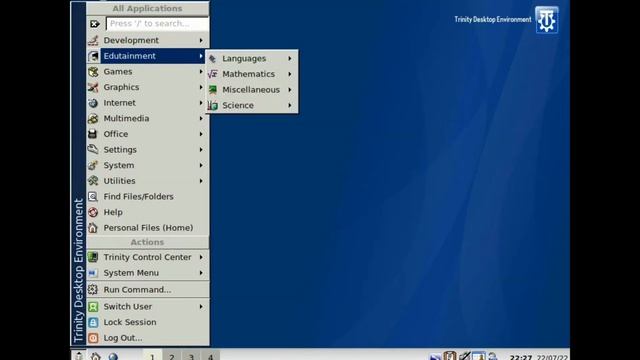Viewport: 640px width, 360px height.
Task: Expand the Graphics submenu arrow
Action: point(201,87)
